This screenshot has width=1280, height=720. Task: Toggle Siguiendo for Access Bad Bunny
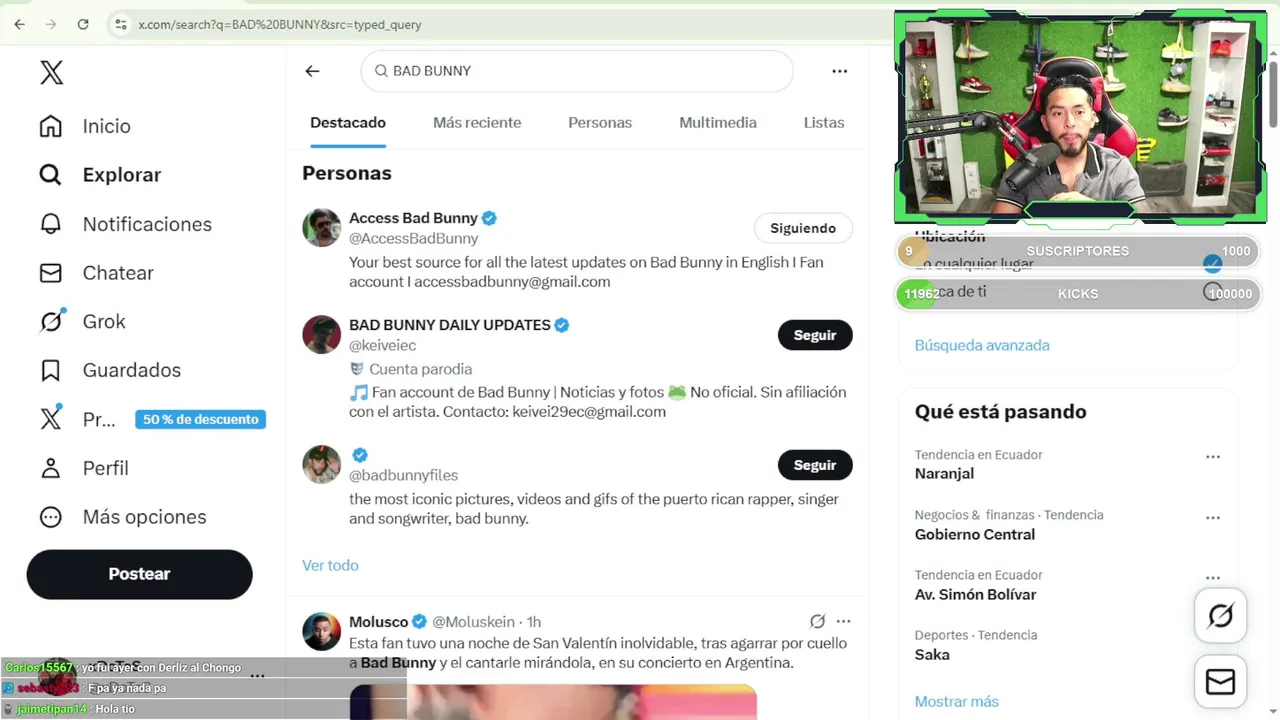[803, 228]
